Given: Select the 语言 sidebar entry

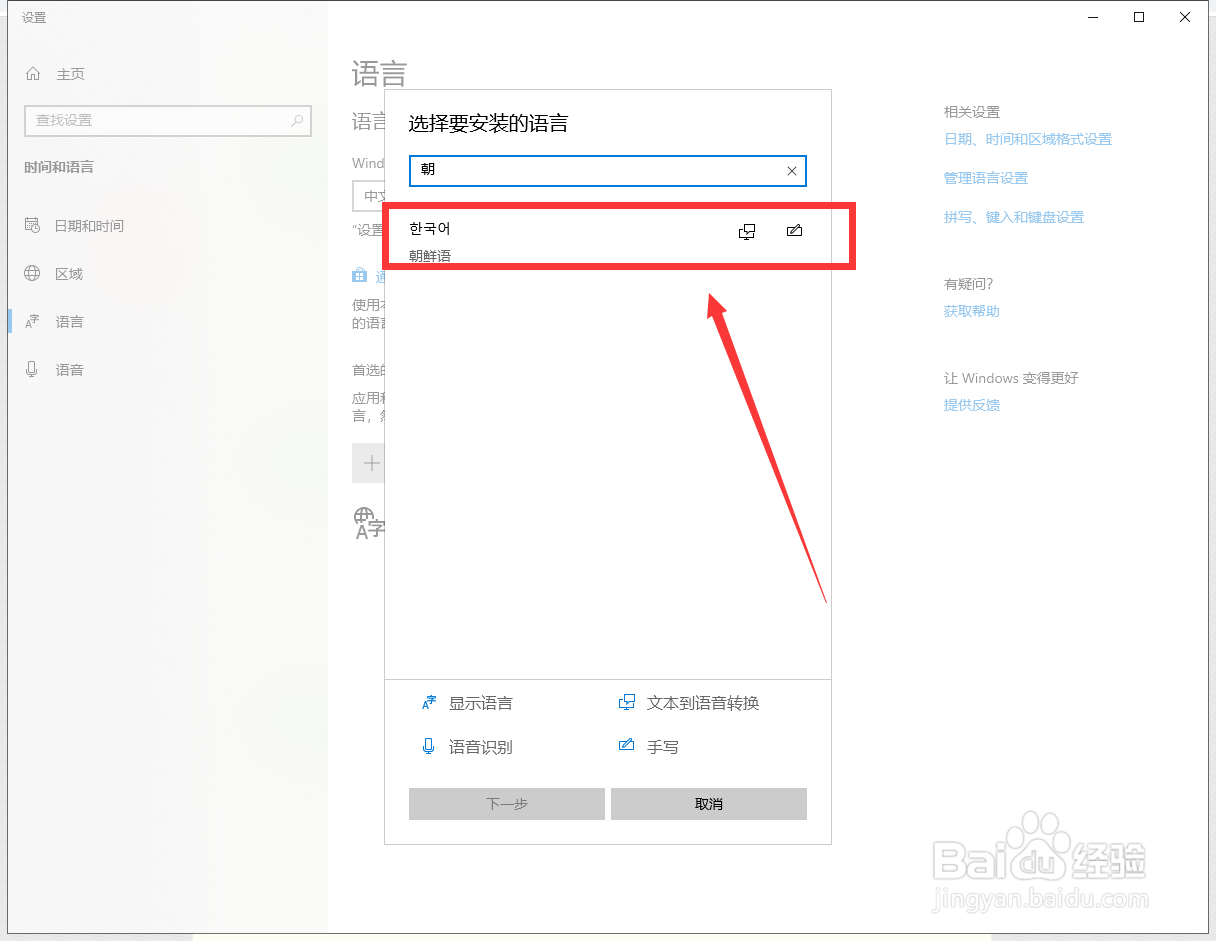Looking at the screenshot, I should click(x=70, y=321).
